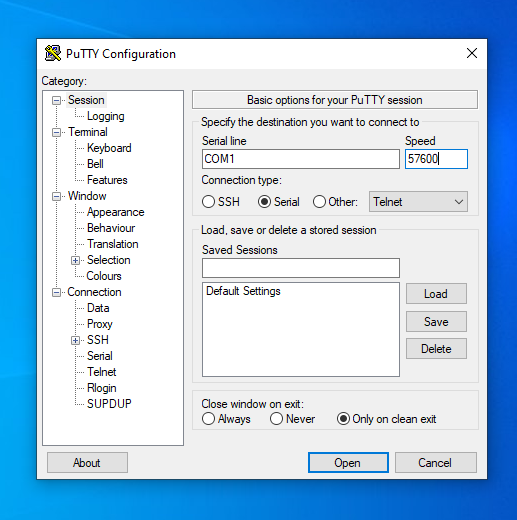Open the Proxy settings category
517x520 pixels.
pos(100,324)
